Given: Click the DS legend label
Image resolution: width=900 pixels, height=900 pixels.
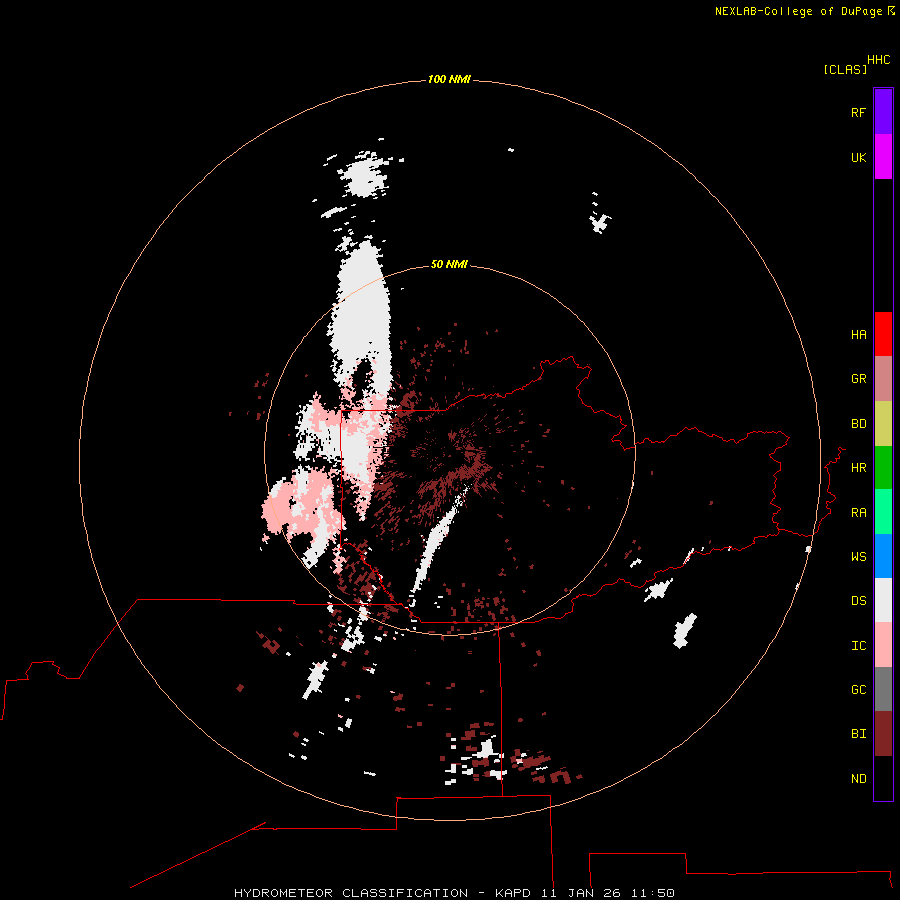Looking at the screenshot, I should pos(858,601).
